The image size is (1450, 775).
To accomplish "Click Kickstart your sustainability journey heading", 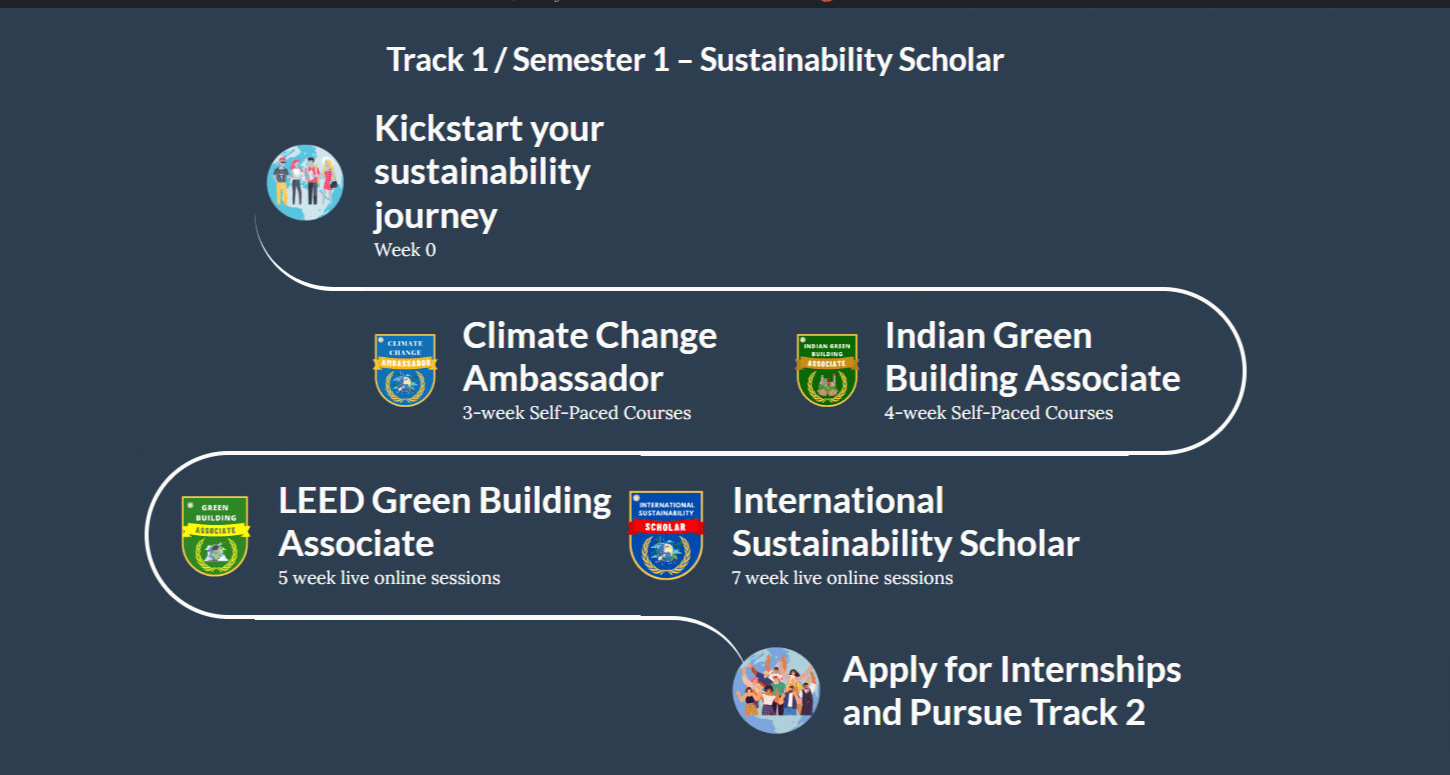I will (489, 171).
